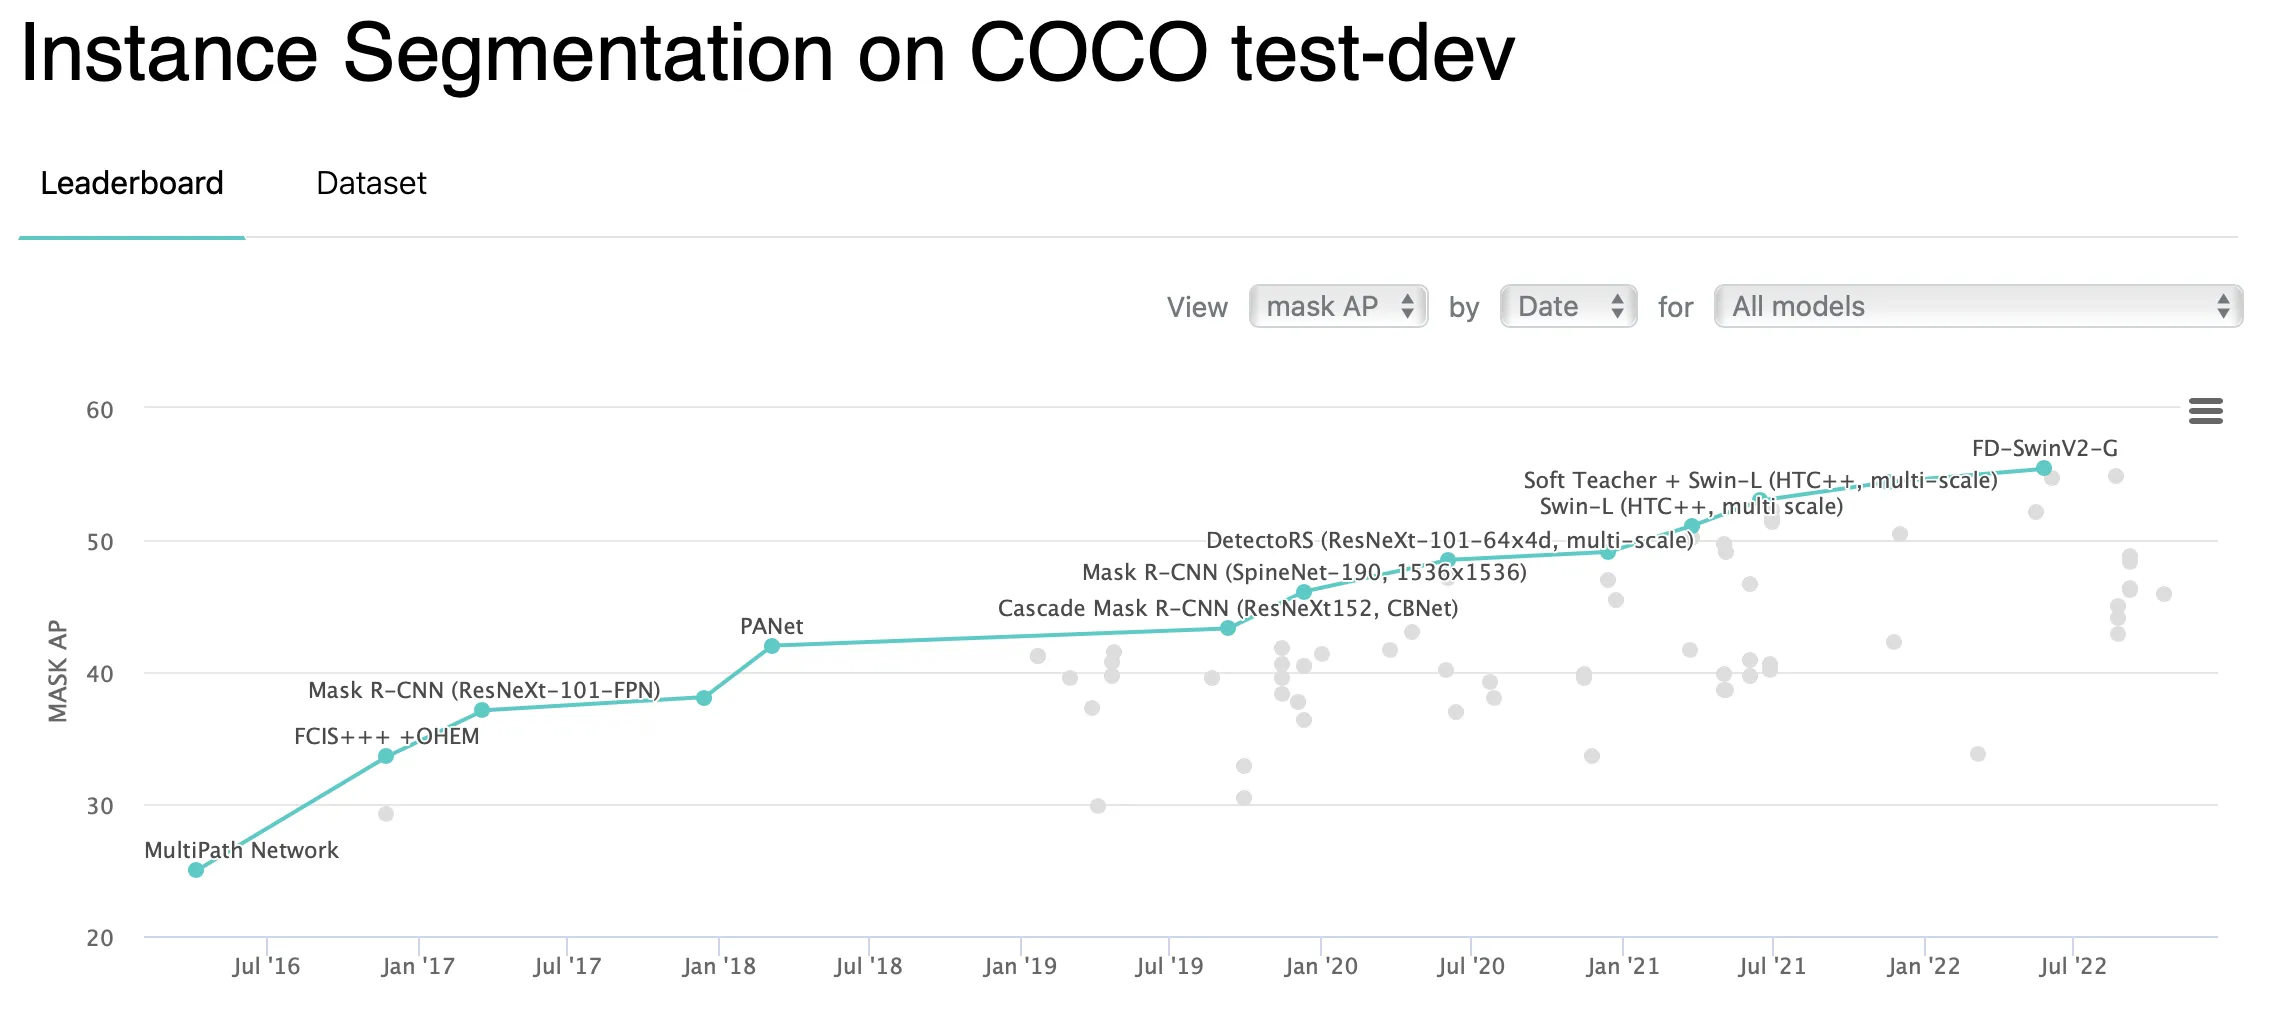This screenshot has width=2284, height=1016.
Task: Click the Mask R-CNN SpineNet-190 data point
Action: click(x=1304, y=592)
